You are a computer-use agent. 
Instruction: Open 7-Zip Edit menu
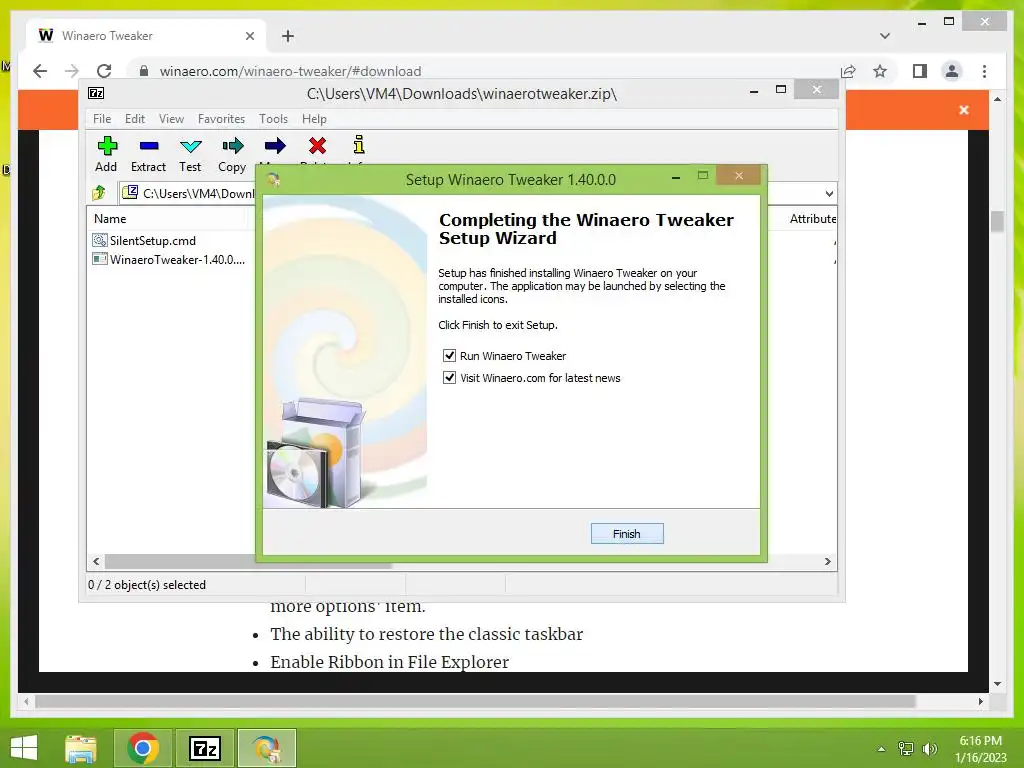135,119
